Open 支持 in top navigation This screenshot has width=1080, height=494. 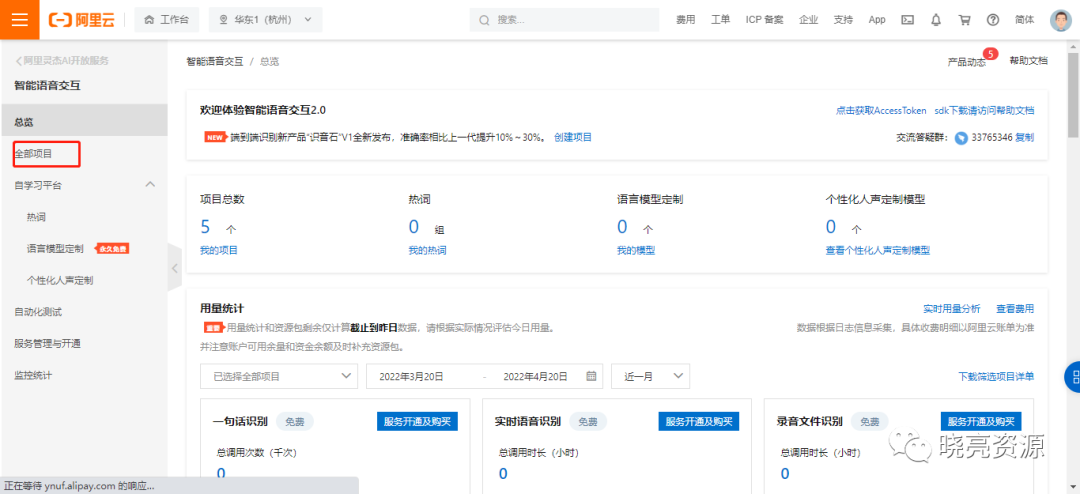(843, 20)
